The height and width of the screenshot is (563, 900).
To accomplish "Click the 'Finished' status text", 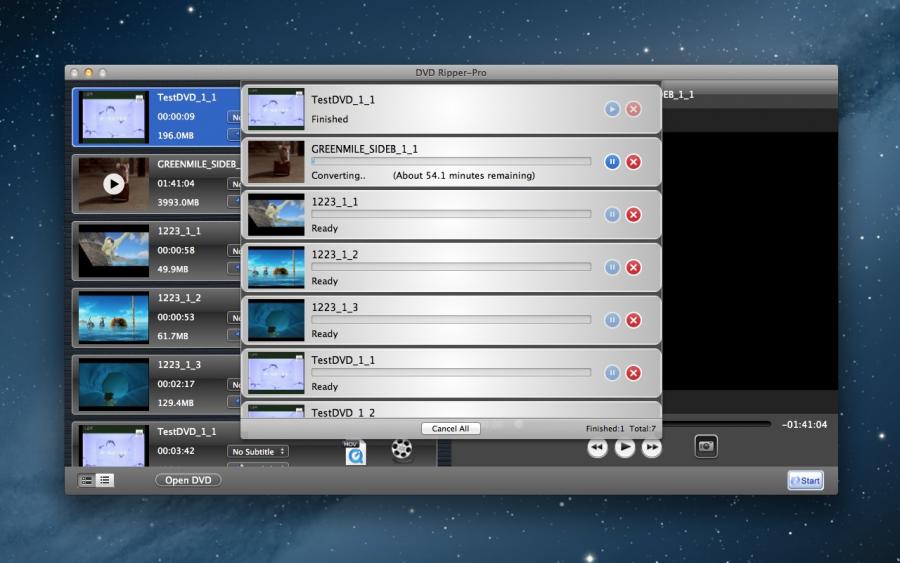I will tap(329, 119).
